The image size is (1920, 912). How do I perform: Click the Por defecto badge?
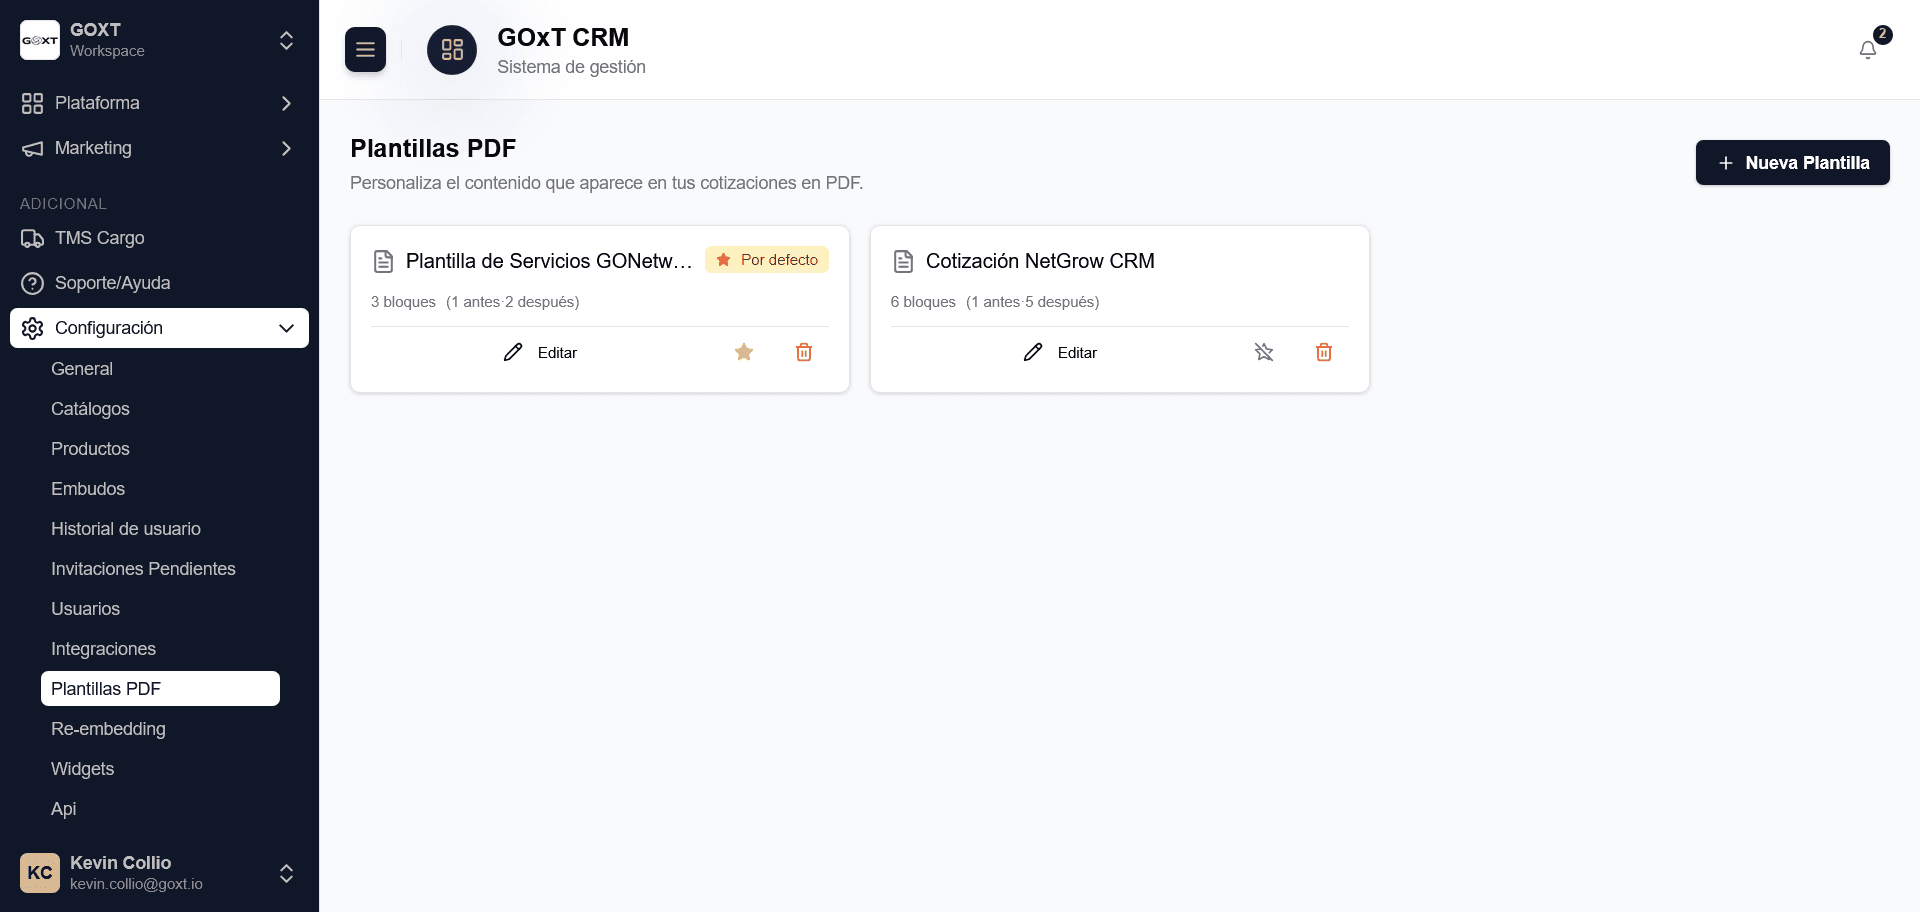767,260
